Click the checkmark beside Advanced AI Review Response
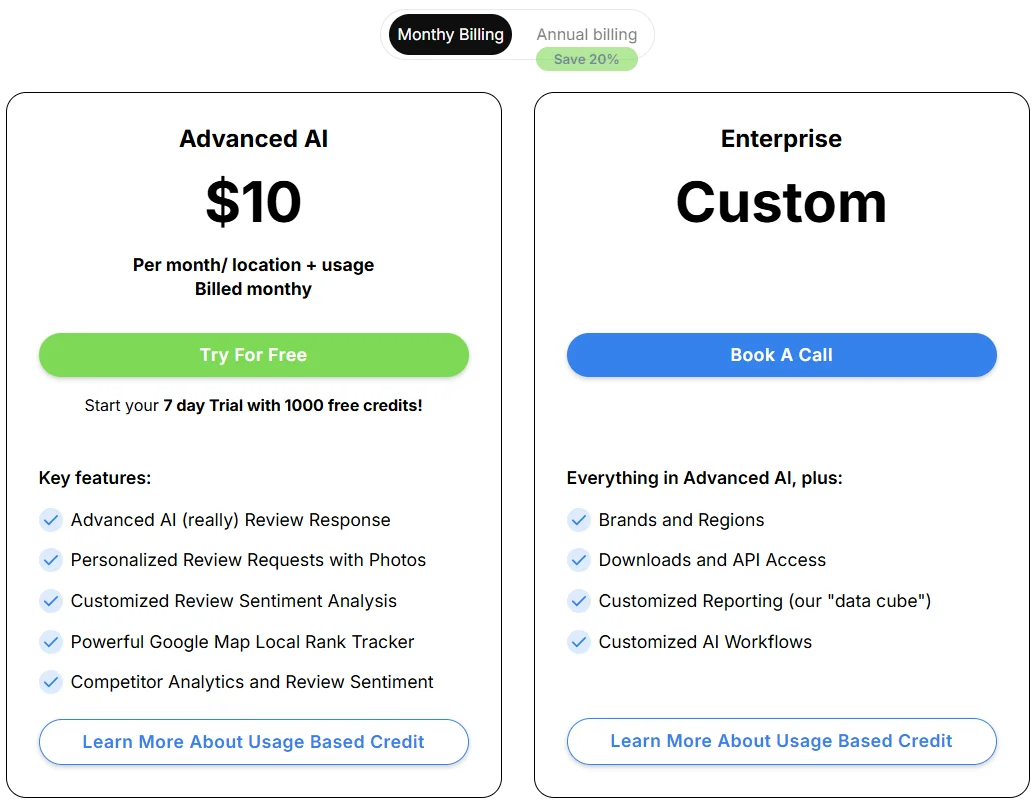The height and width of the screenshot is (801, 1035). [x=51, y=520]
